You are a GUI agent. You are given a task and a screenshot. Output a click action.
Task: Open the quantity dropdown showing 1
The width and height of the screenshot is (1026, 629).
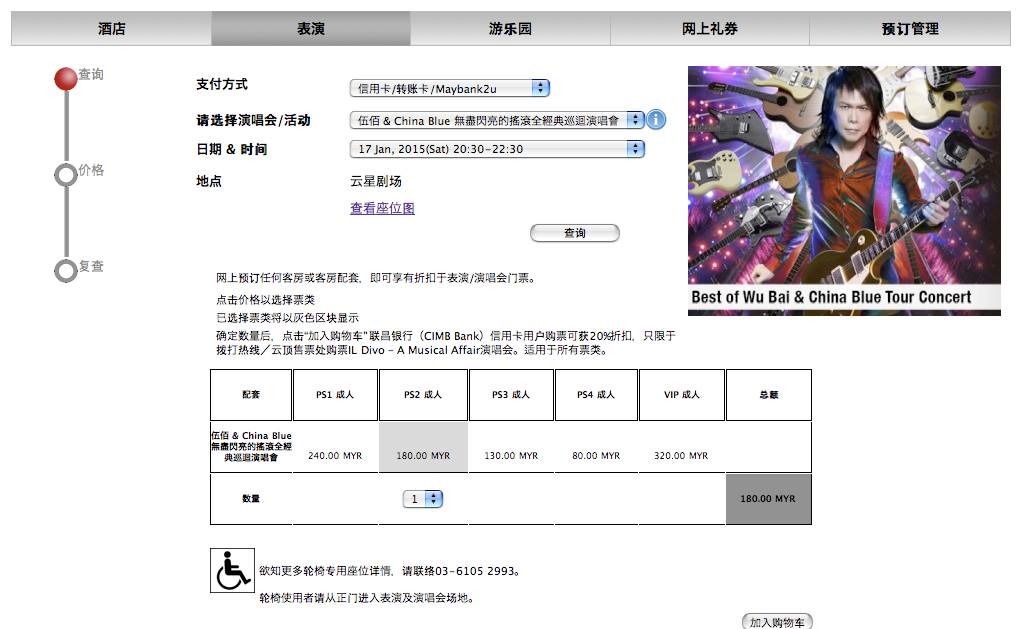pos(423,499)
